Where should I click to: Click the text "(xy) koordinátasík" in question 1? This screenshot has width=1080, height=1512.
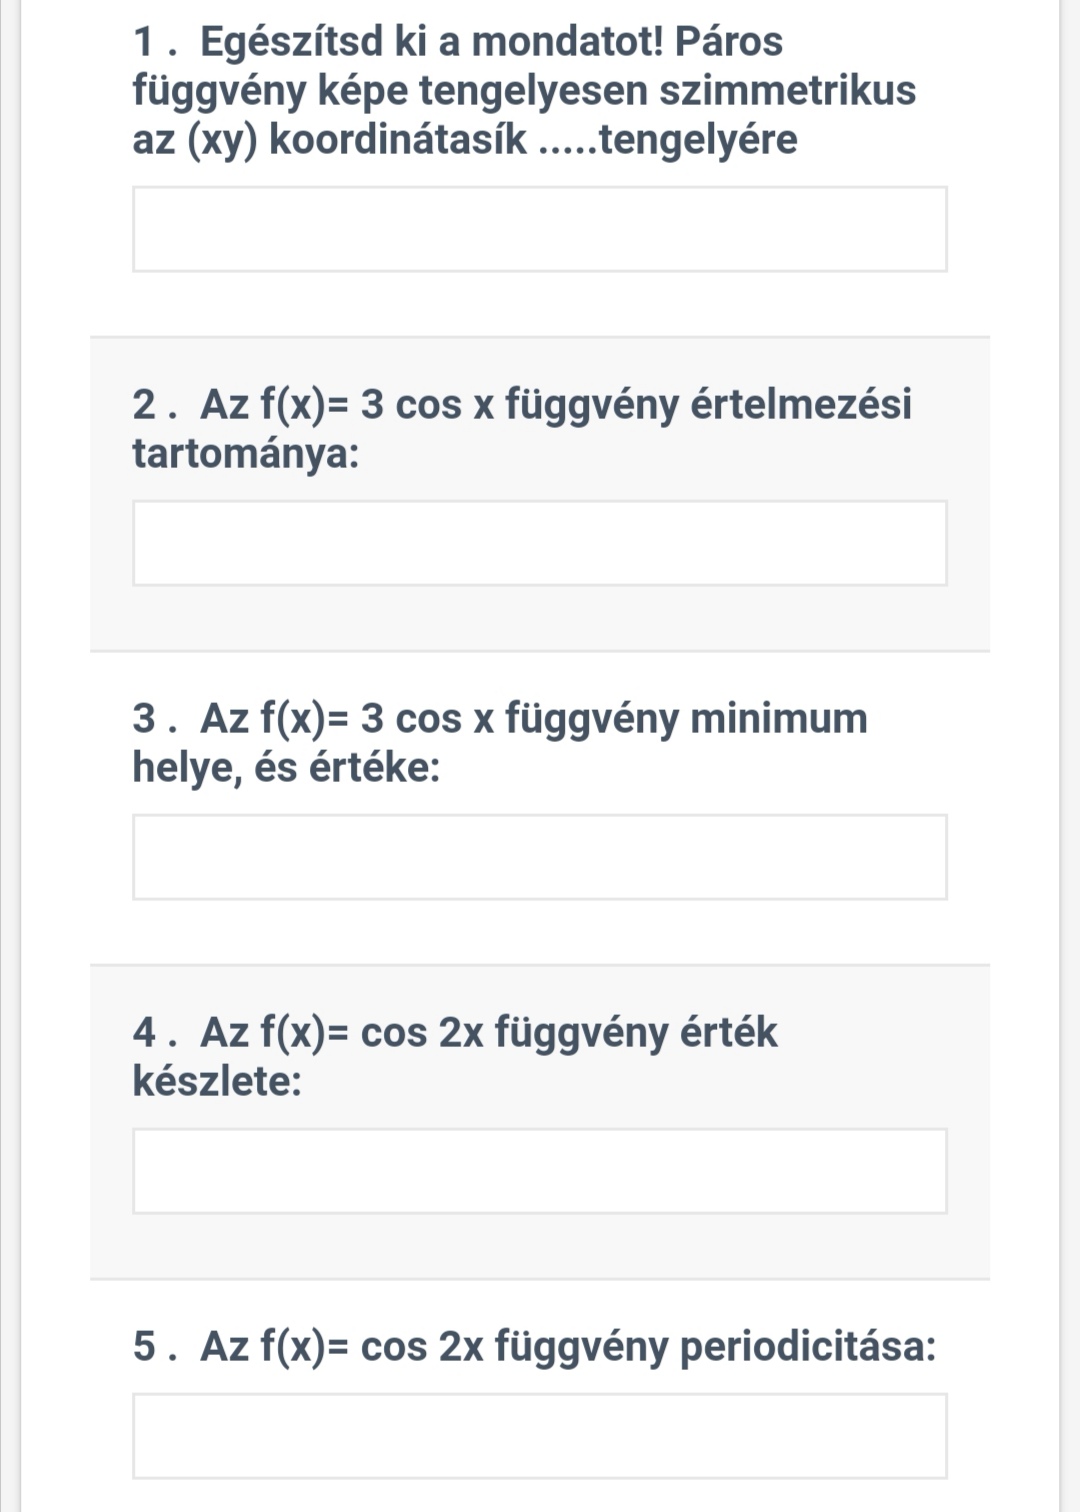point(356,140)
